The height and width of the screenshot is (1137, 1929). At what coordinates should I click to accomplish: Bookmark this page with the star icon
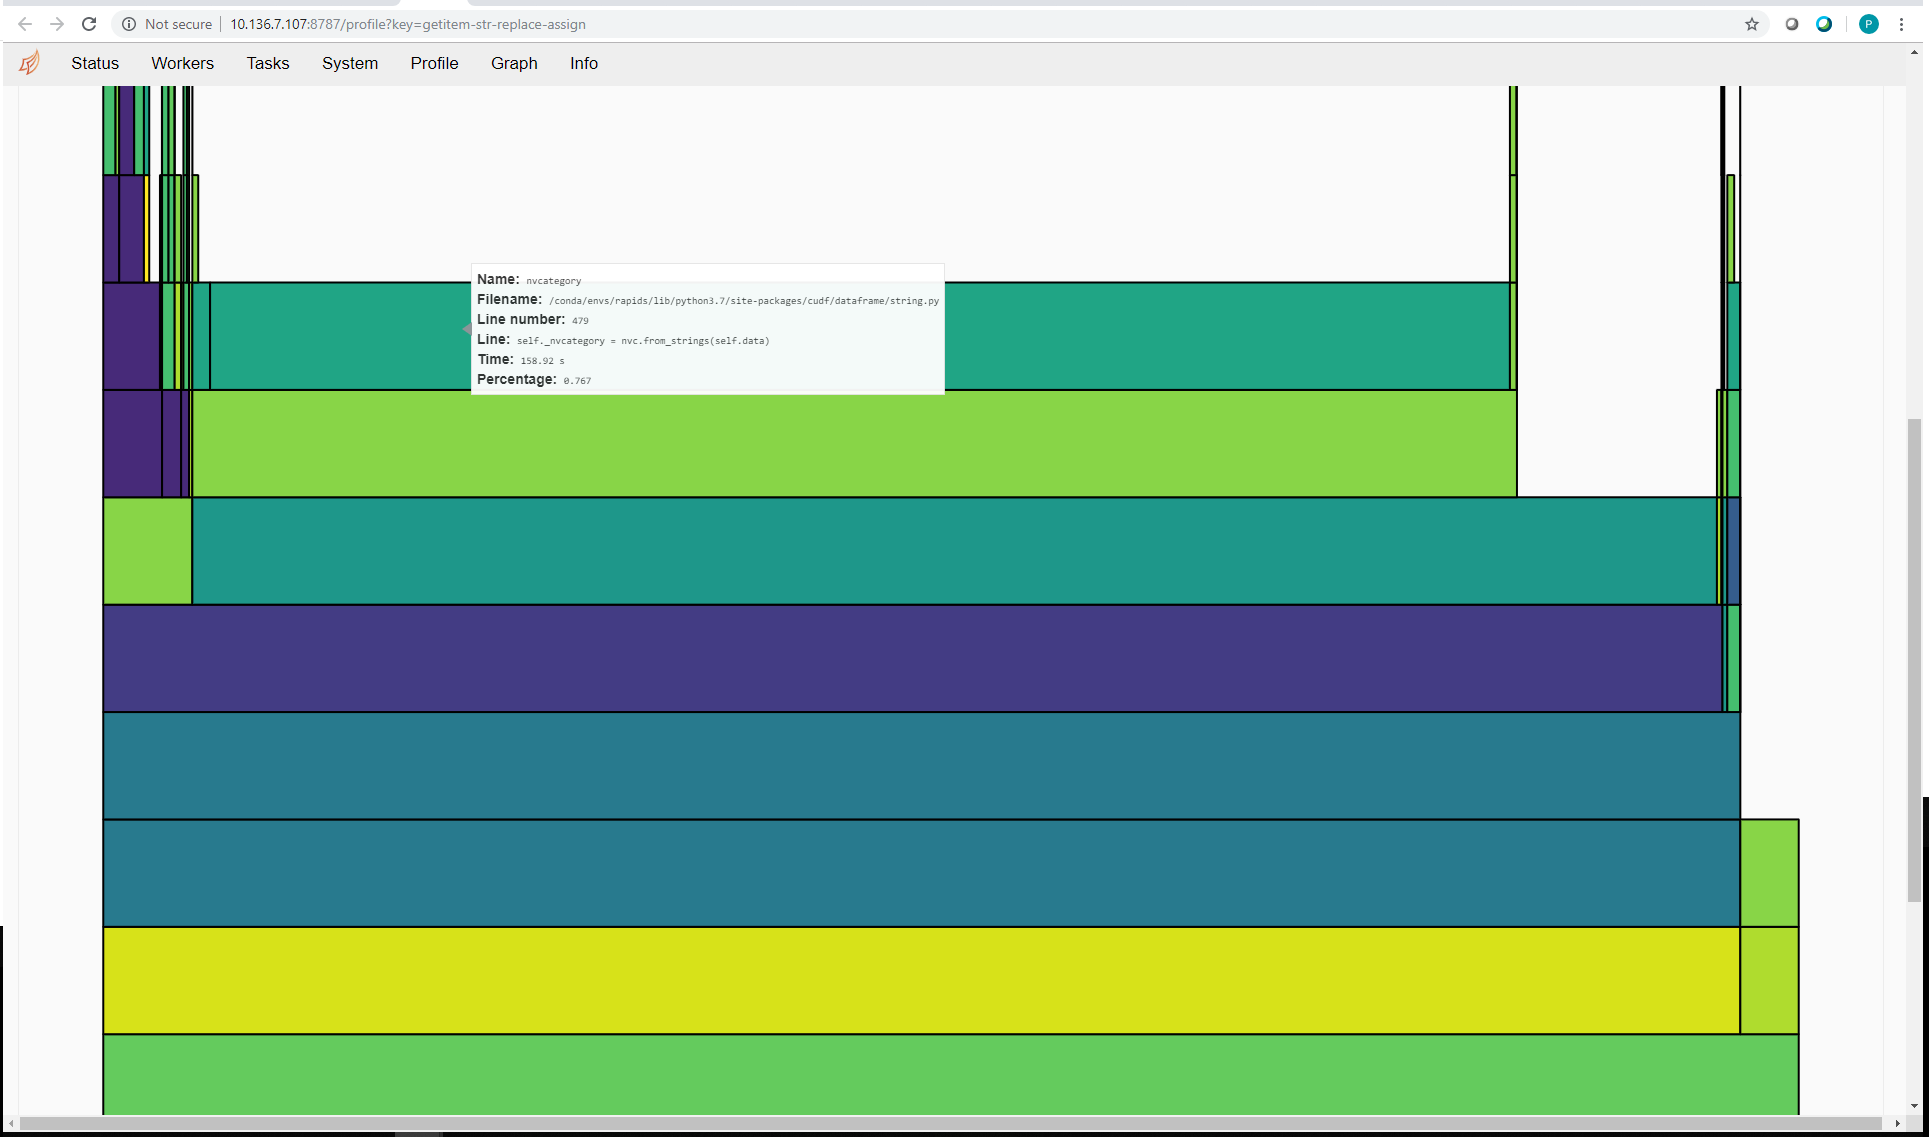[x=1752, y=24]
